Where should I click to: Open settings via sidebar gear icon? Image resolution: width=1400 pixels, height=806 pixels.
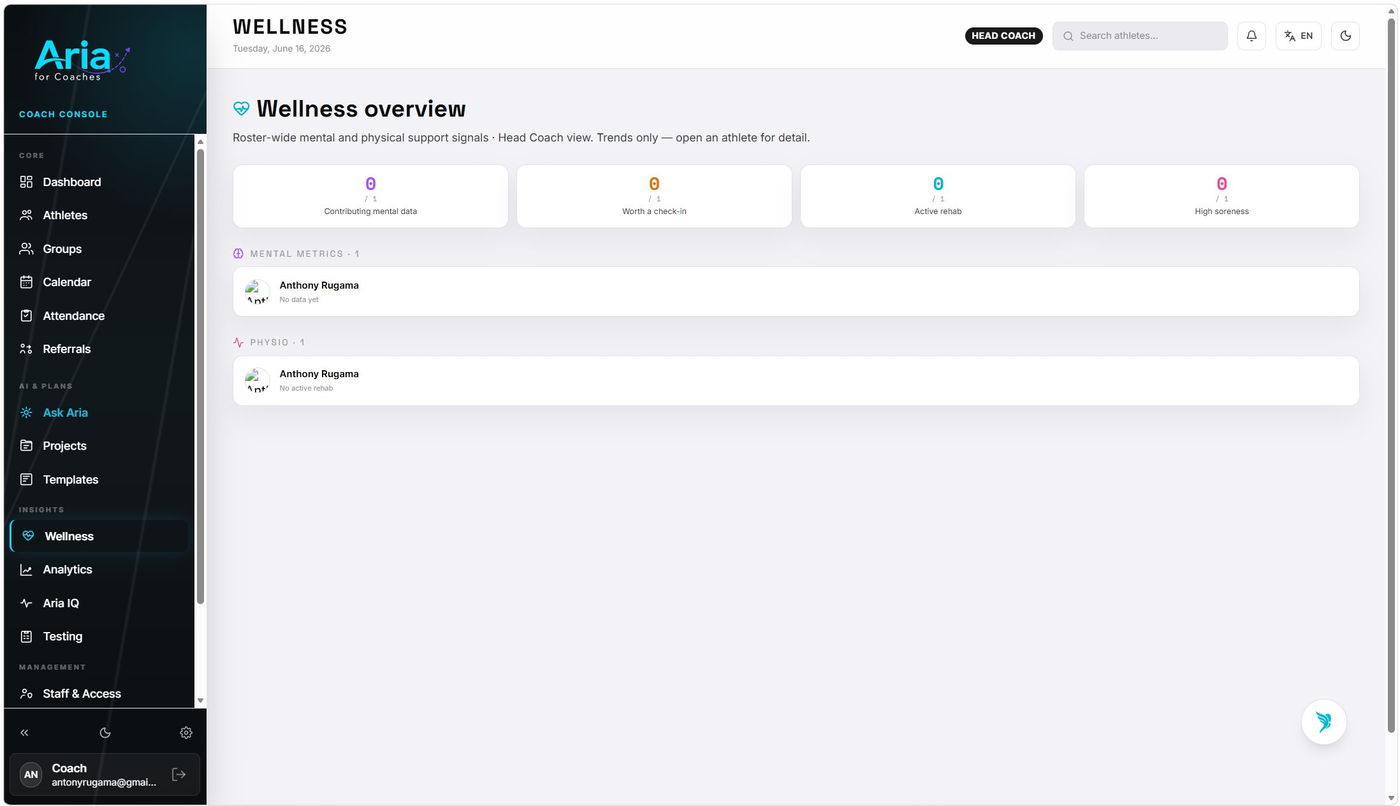click(186, 733)
